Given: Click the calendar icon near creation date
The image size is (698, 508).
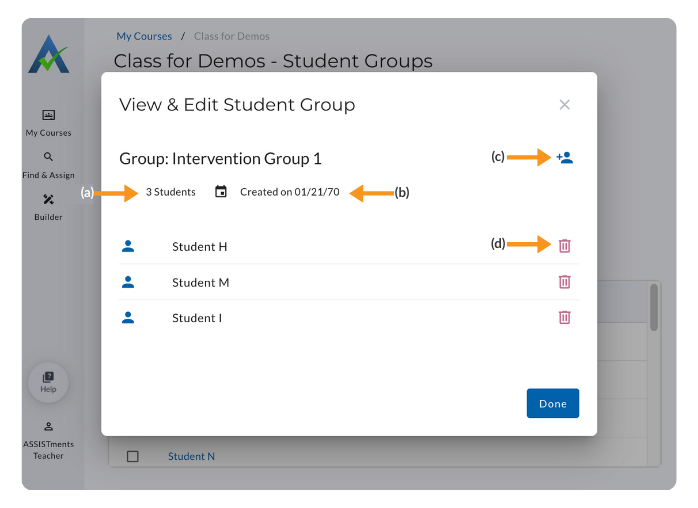Looking at the screenshot, I should [x=221, y=192].
